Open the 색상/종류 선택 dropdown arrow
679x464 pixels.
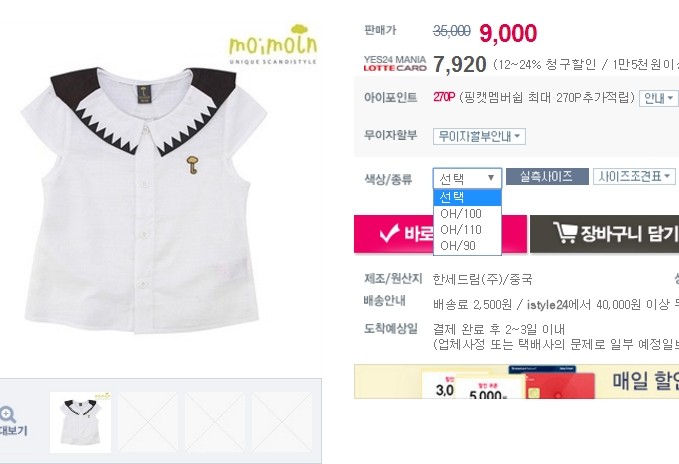pos(491,178)
